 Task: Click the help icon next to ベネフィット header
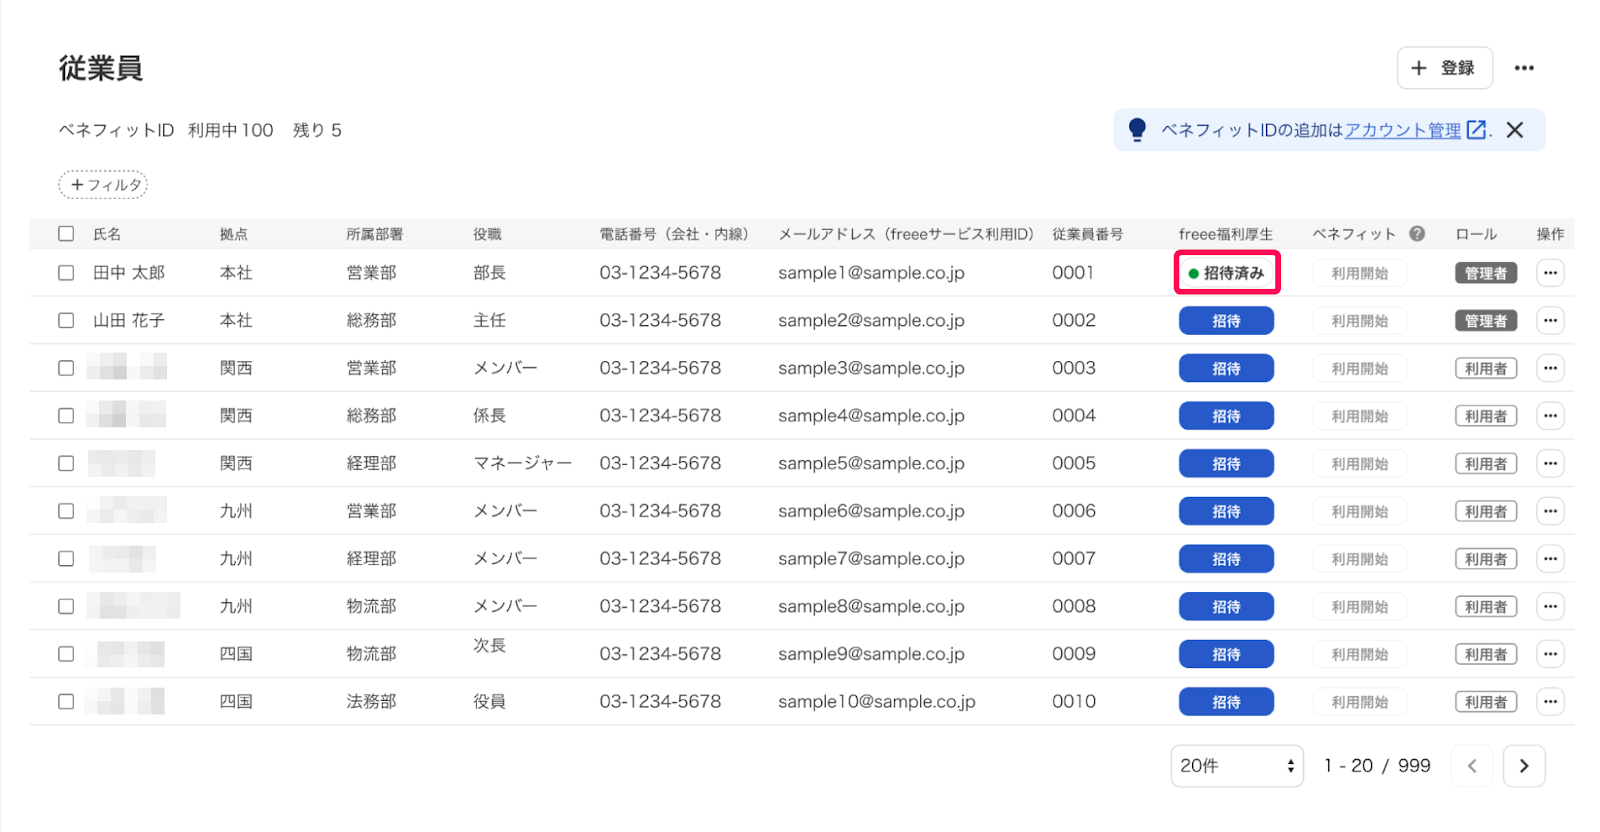1417,233
